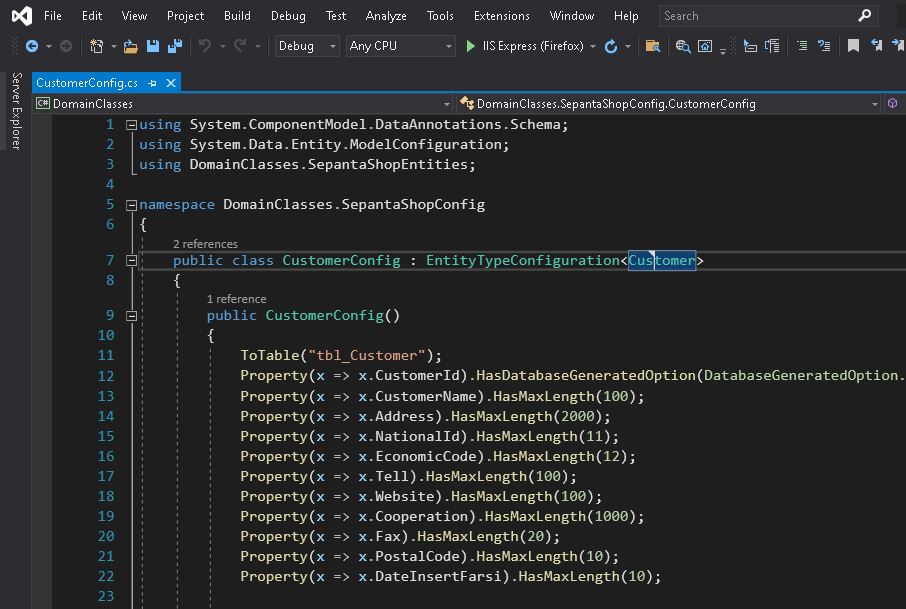Click the Save All icon
Screen dimensions: 906x609
click(x=175, y=46)
